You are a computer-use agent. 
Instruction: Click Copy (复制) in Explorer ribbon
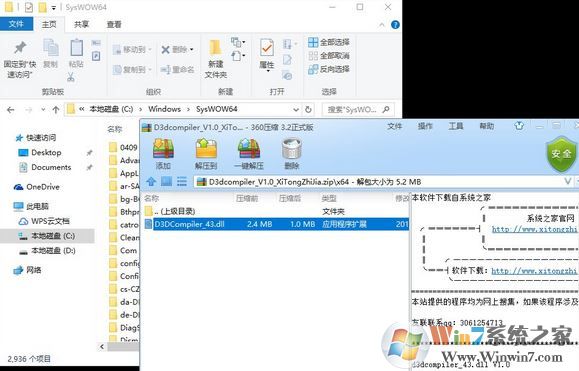[51, 54]
